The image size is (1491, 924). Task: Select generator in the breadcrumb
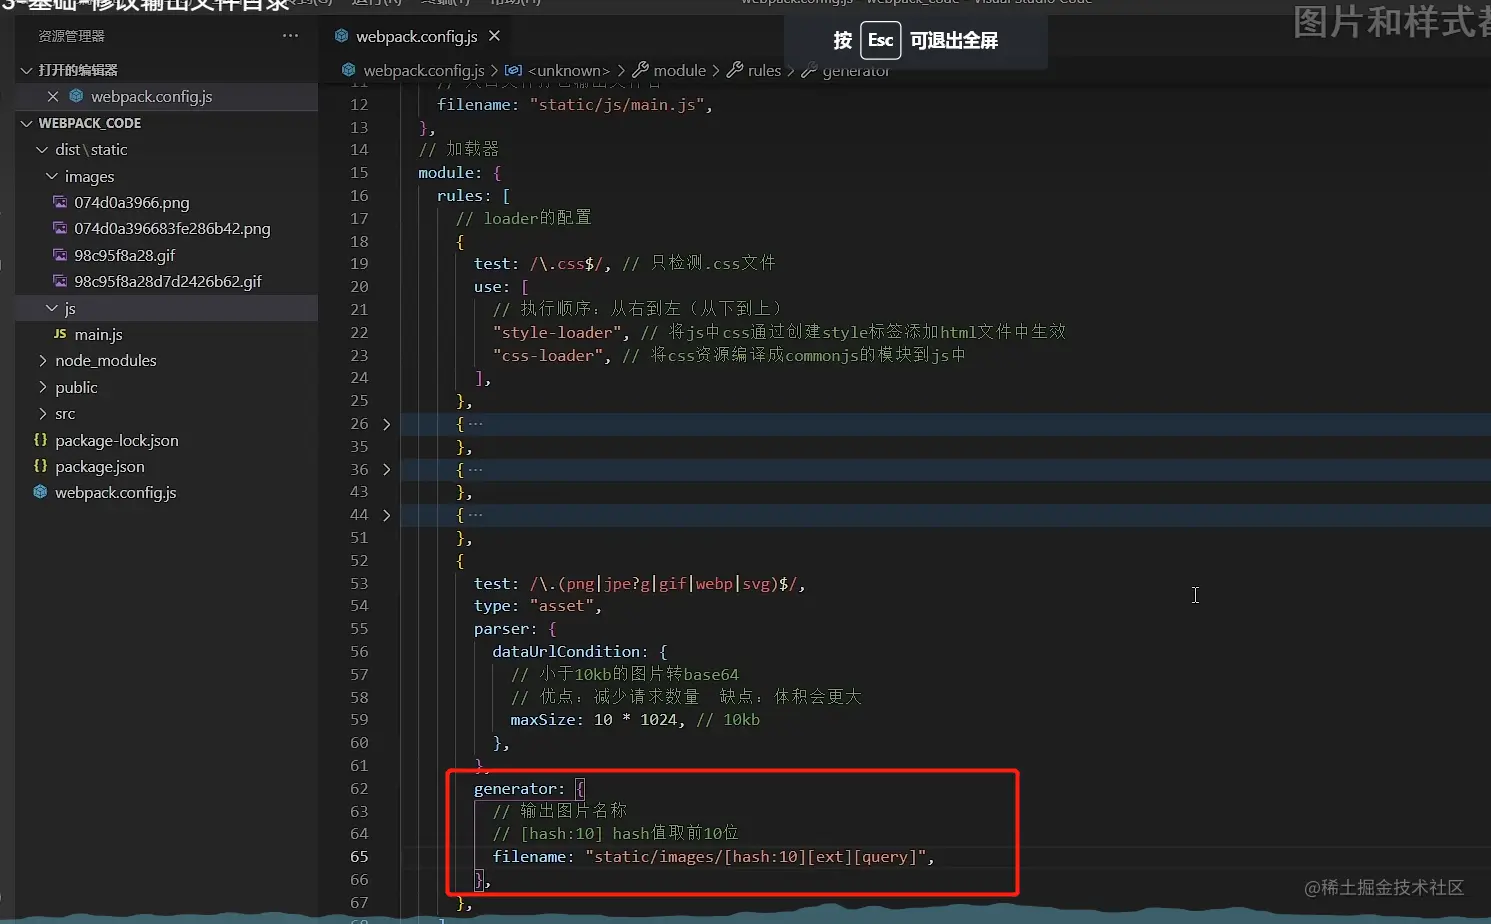856,70
